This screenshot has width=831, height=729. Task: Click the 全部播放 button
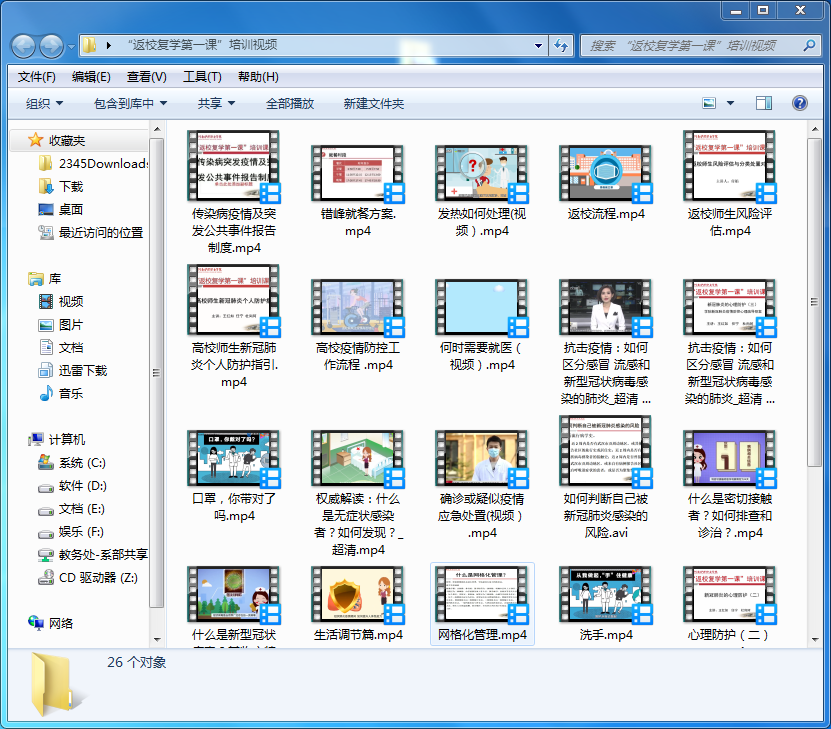tap(290, 103)
